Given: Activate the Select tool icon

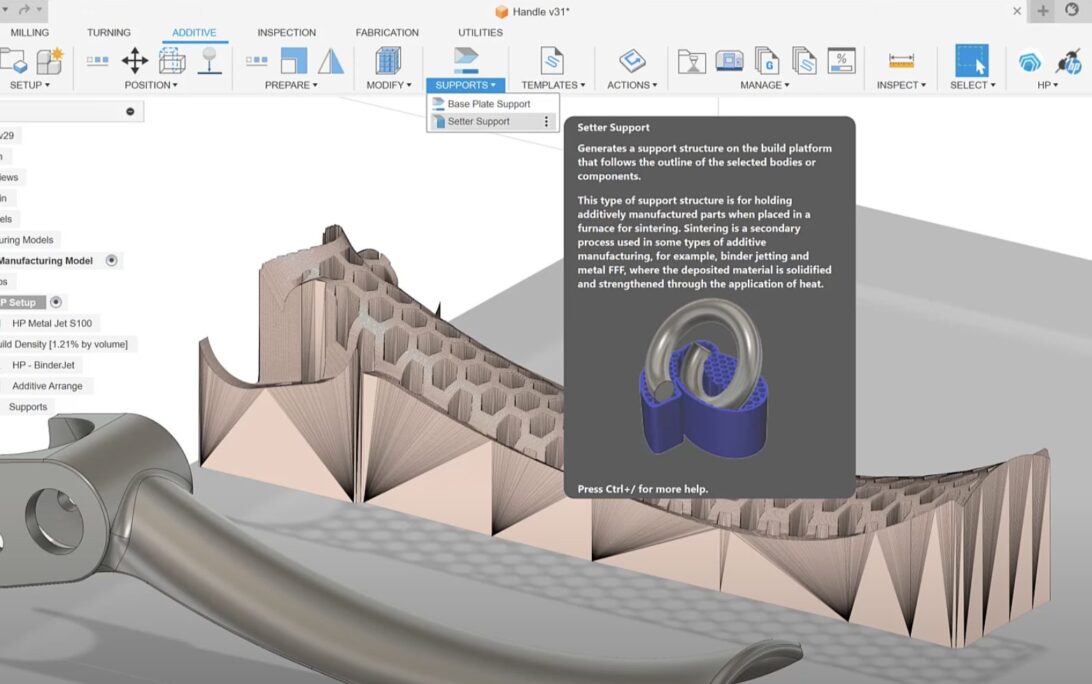Looking at the screenshot, I should pos(971,61).
